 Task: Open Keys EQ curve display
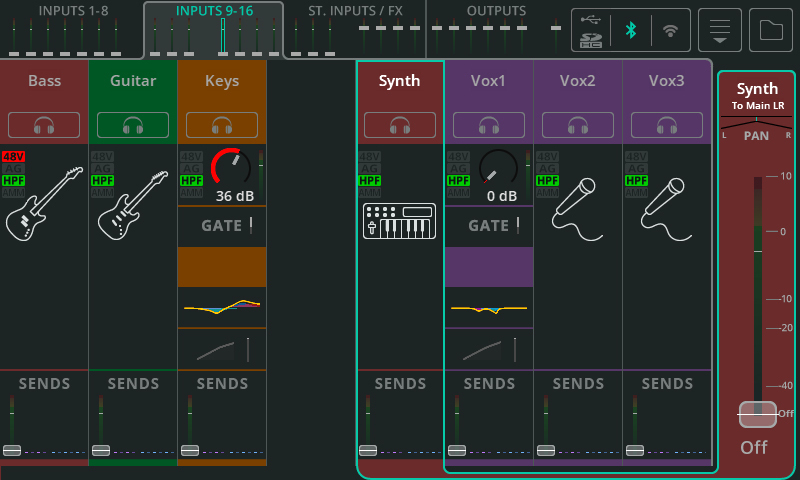(222, 307)
